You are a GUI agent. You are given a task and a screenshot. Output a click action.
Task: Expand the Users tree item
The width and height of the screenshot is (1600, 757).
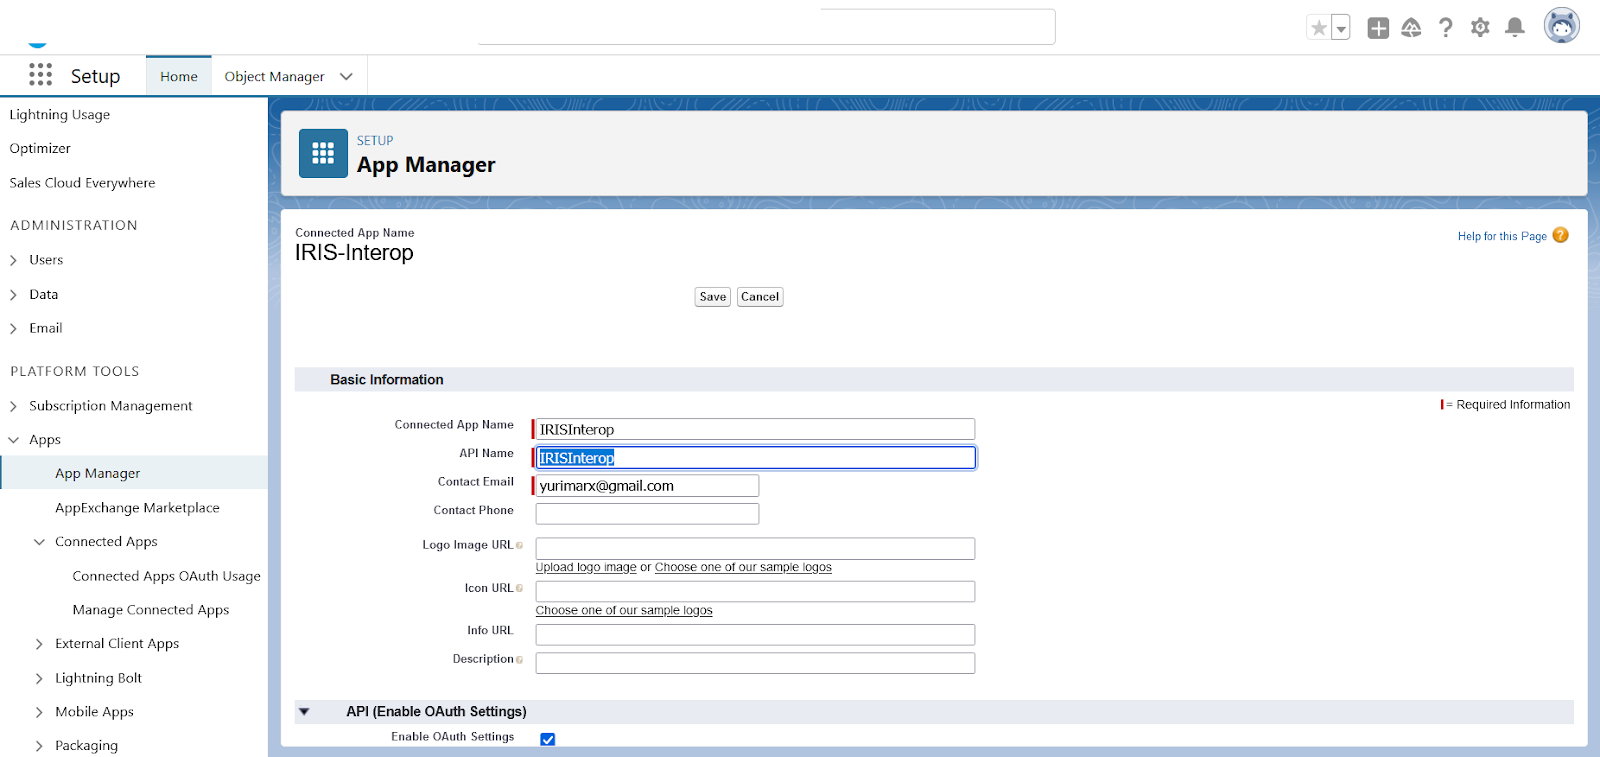click(x=13, y=260)
